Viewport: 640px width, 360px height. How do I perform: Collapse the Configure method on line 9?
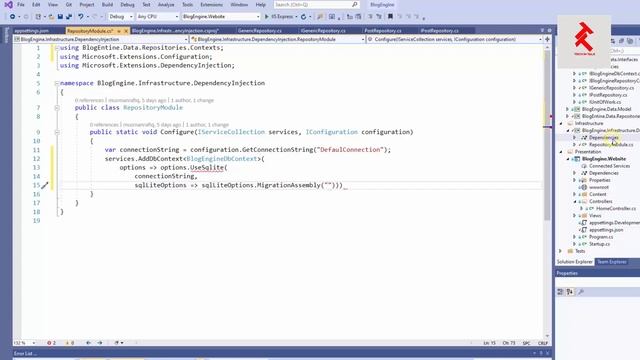tap(57, 132)
